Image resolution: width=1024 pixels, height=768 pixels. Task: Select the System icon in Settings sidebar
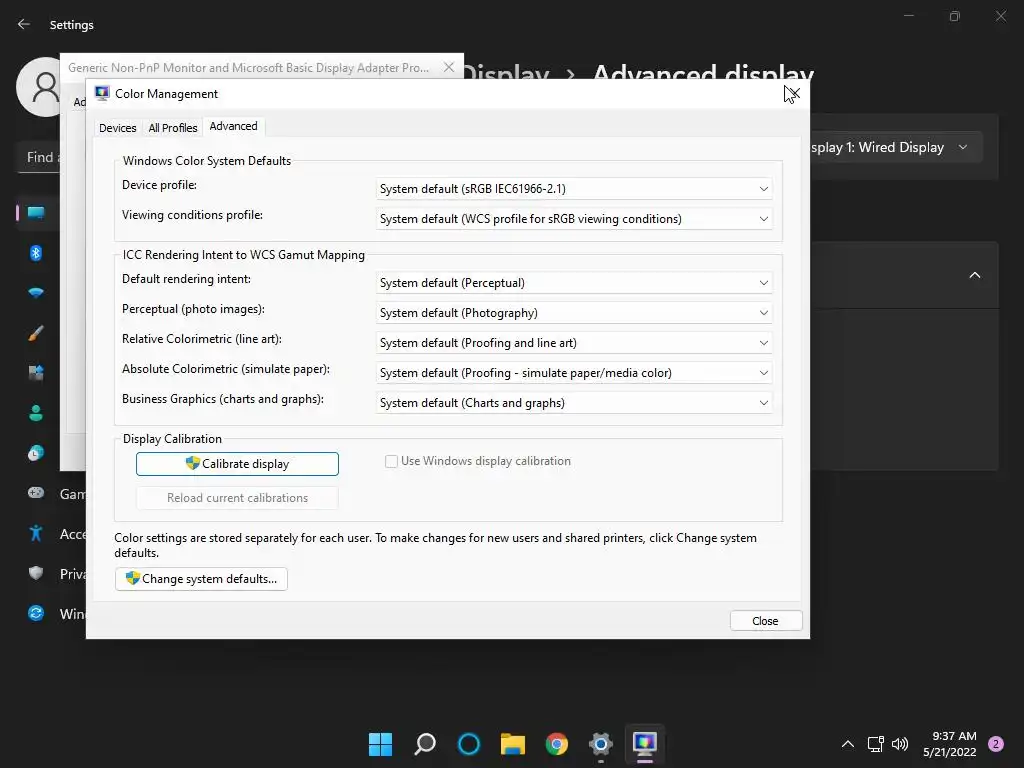coord(36,213)
